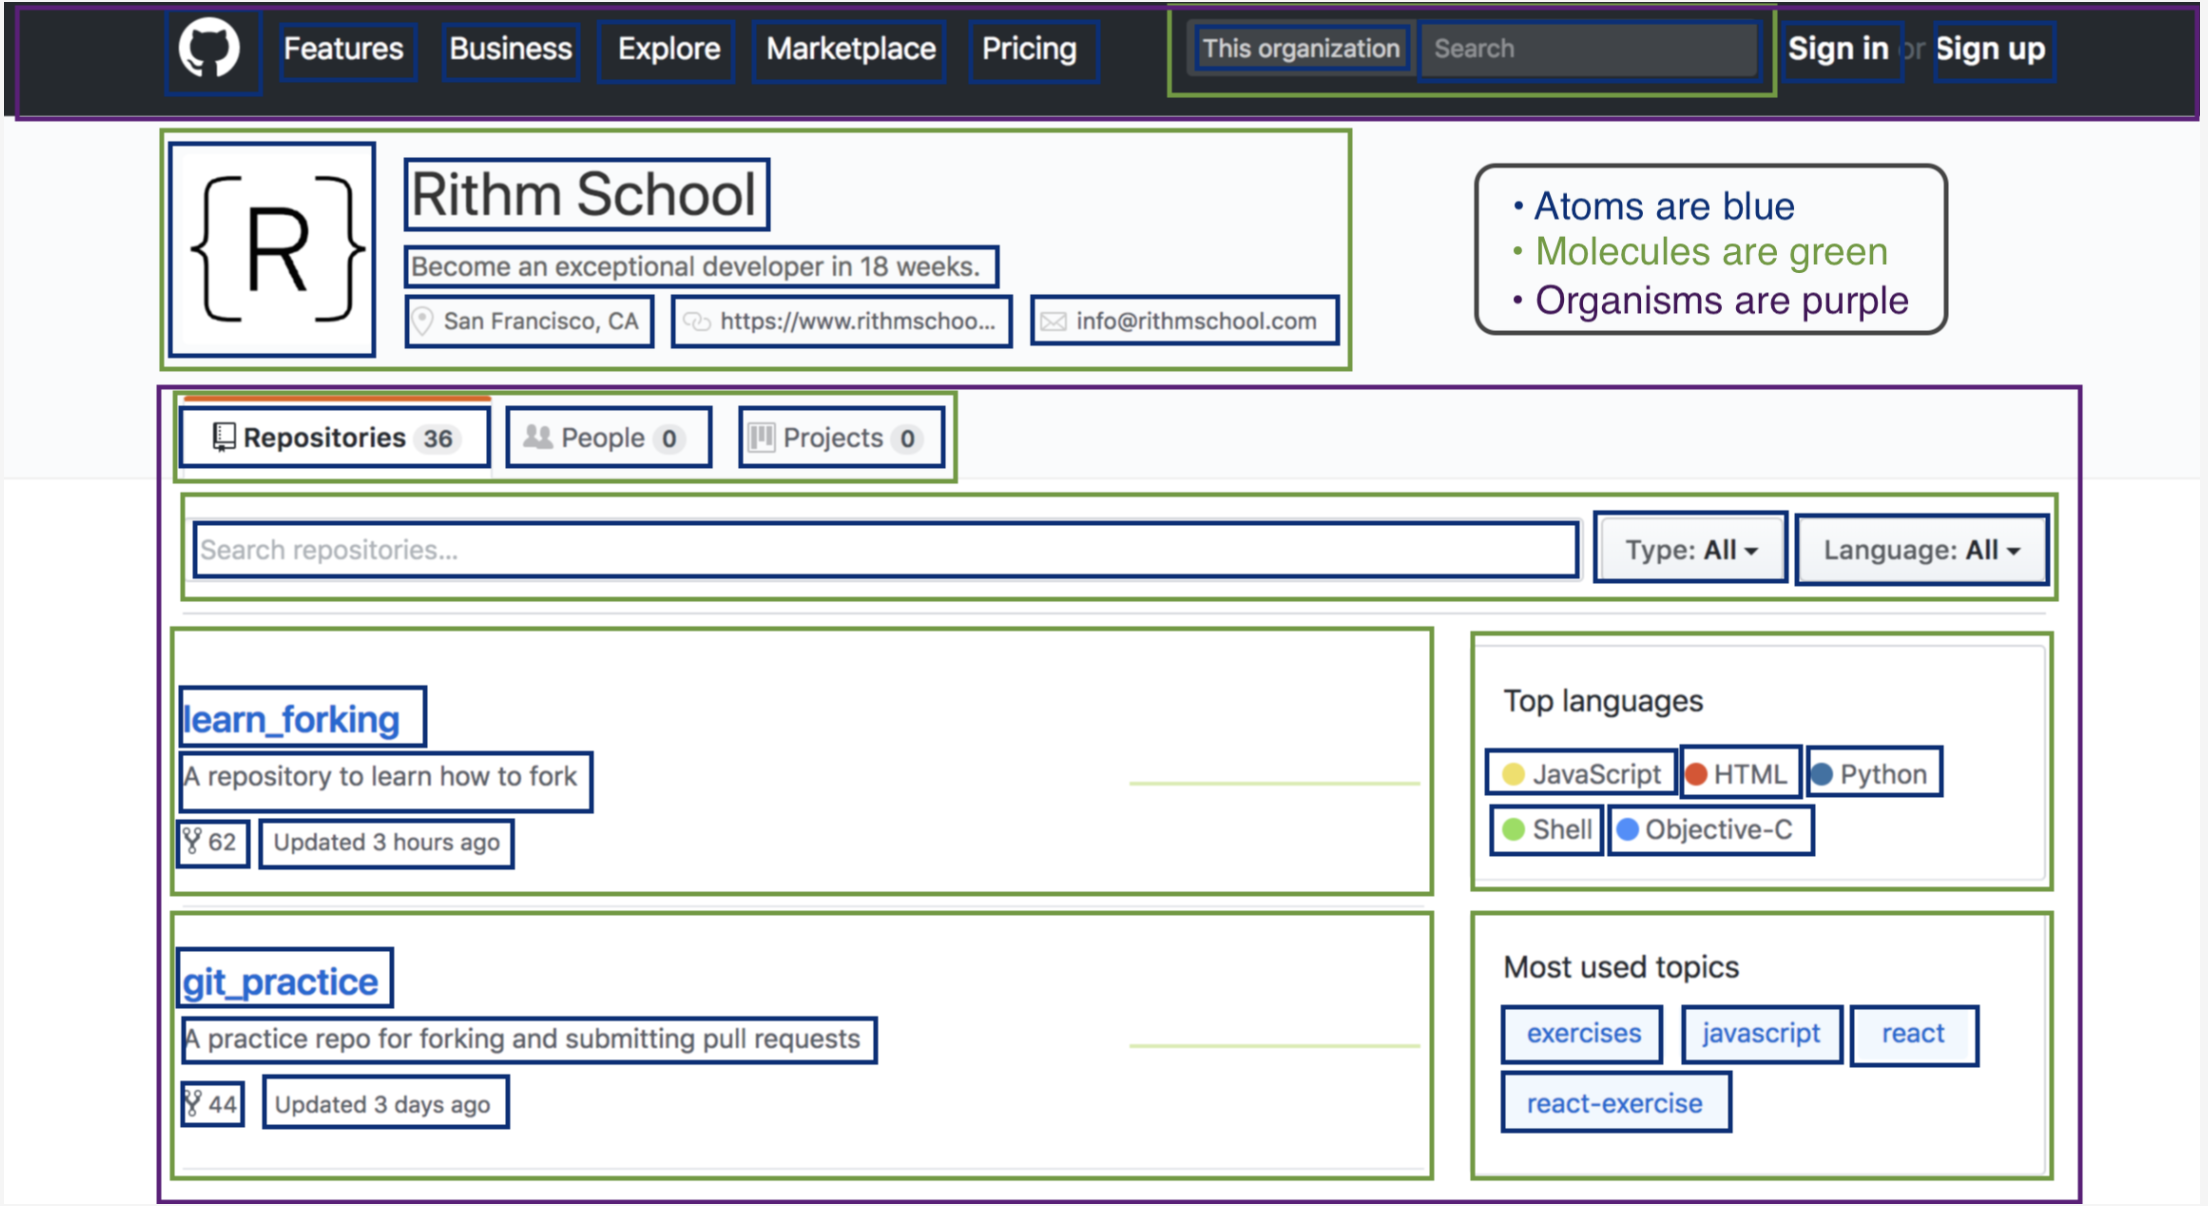Go to Explore in the top navigation

pyautogui.click(x=669, y=49)
